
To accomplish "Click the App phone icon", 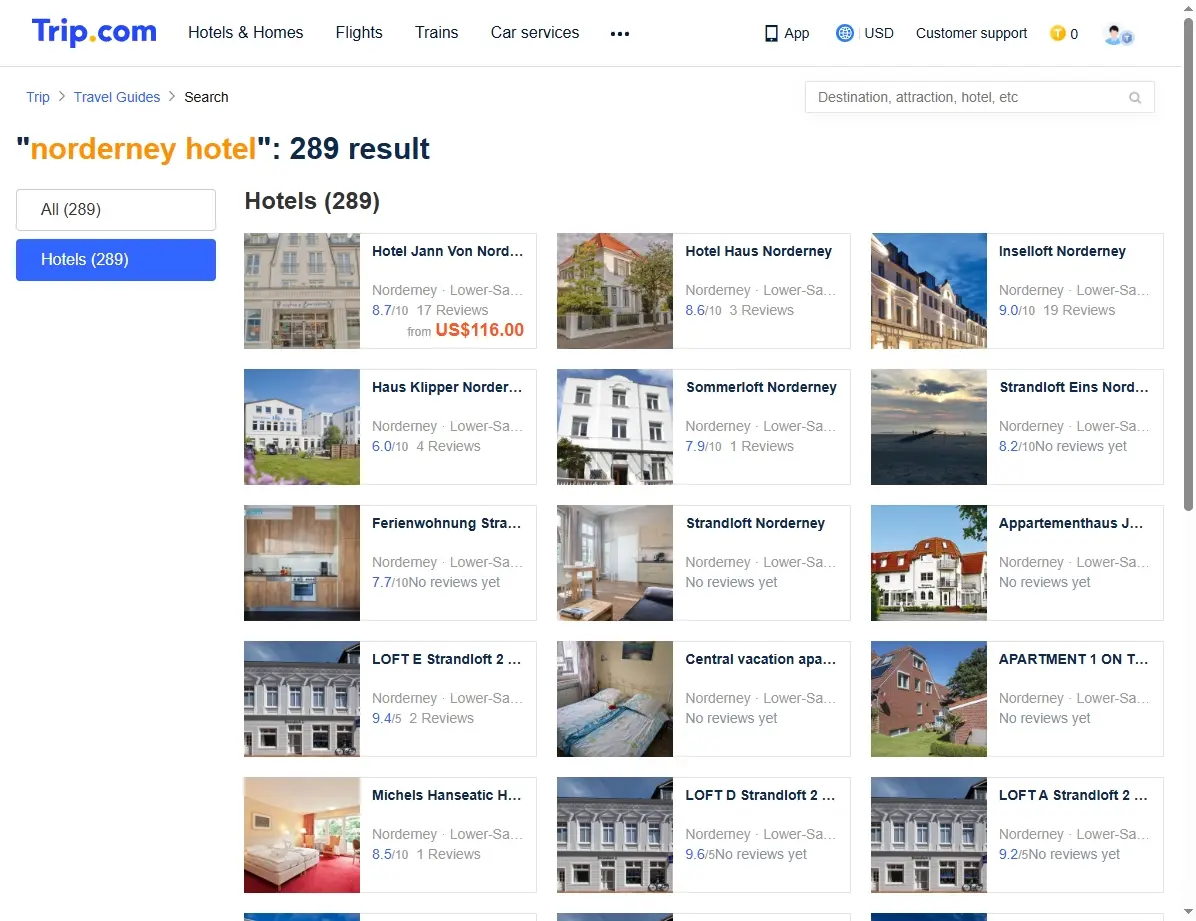I will click(x=771, y=34).
